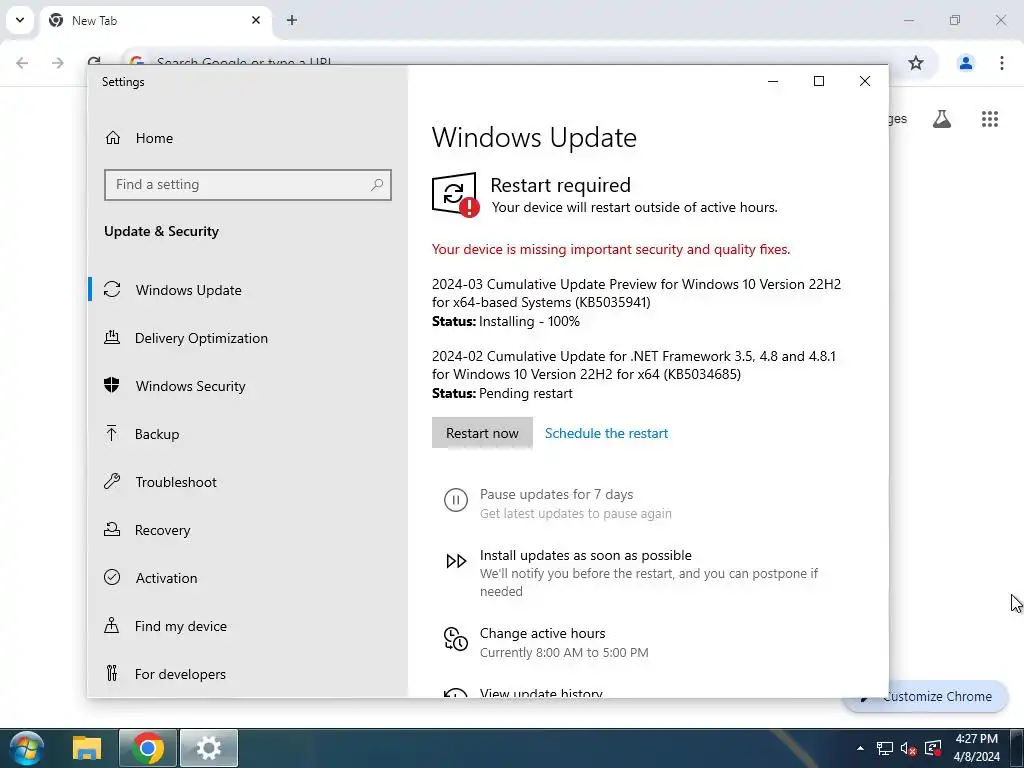1024x768 pixels.
Task: Click the search magnifier in Find a setting
Action: pyautogui.click(x=377, y=185)
